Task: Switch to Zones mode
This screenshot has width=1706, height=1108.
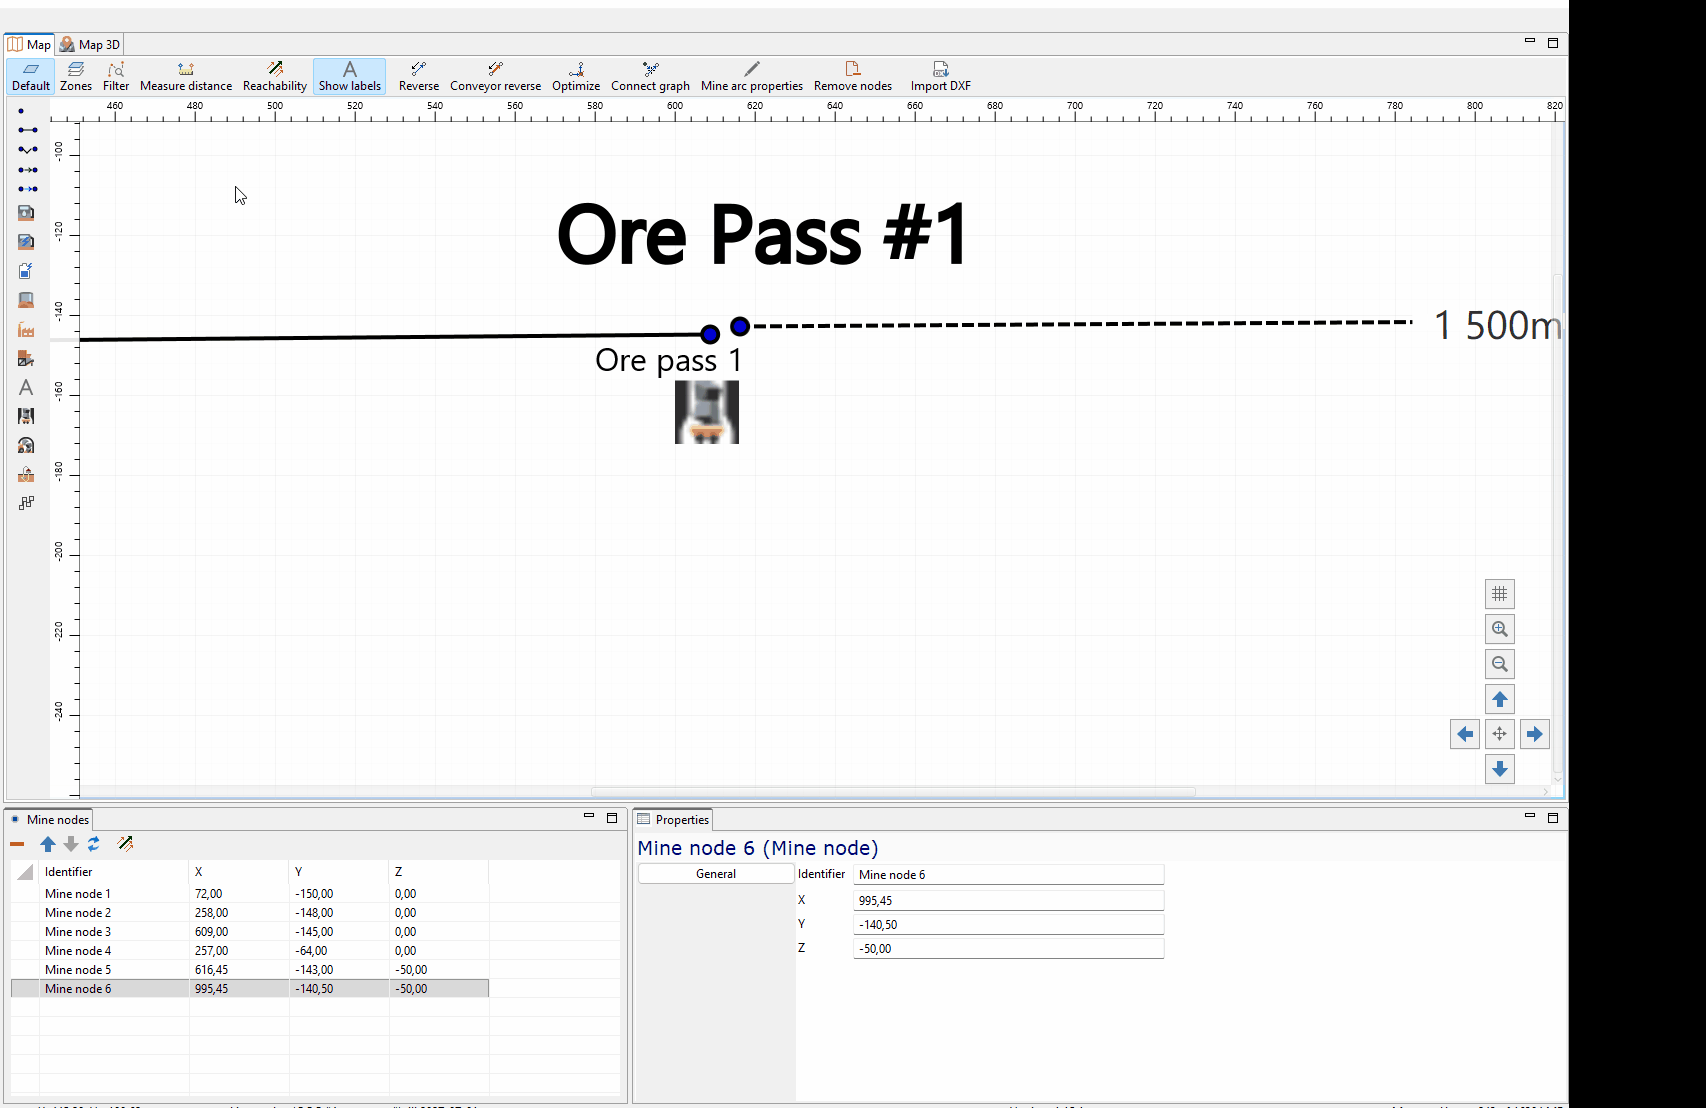Action: [76, 76]
